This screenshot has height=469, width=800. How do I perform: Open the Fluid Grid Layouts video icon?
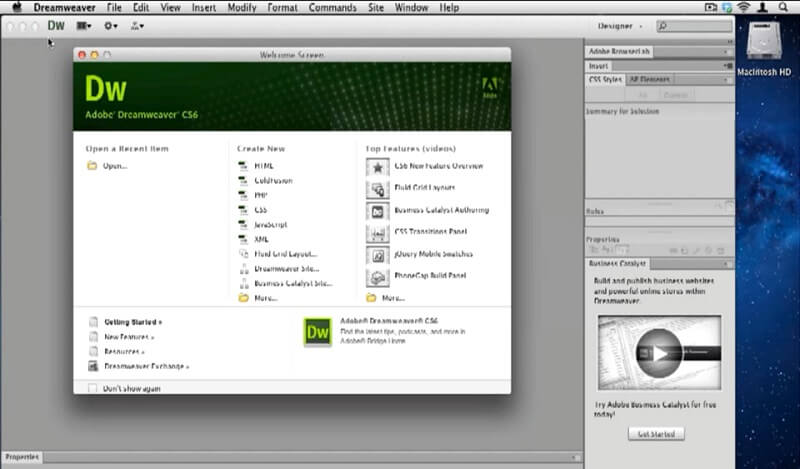click(378, 189)
